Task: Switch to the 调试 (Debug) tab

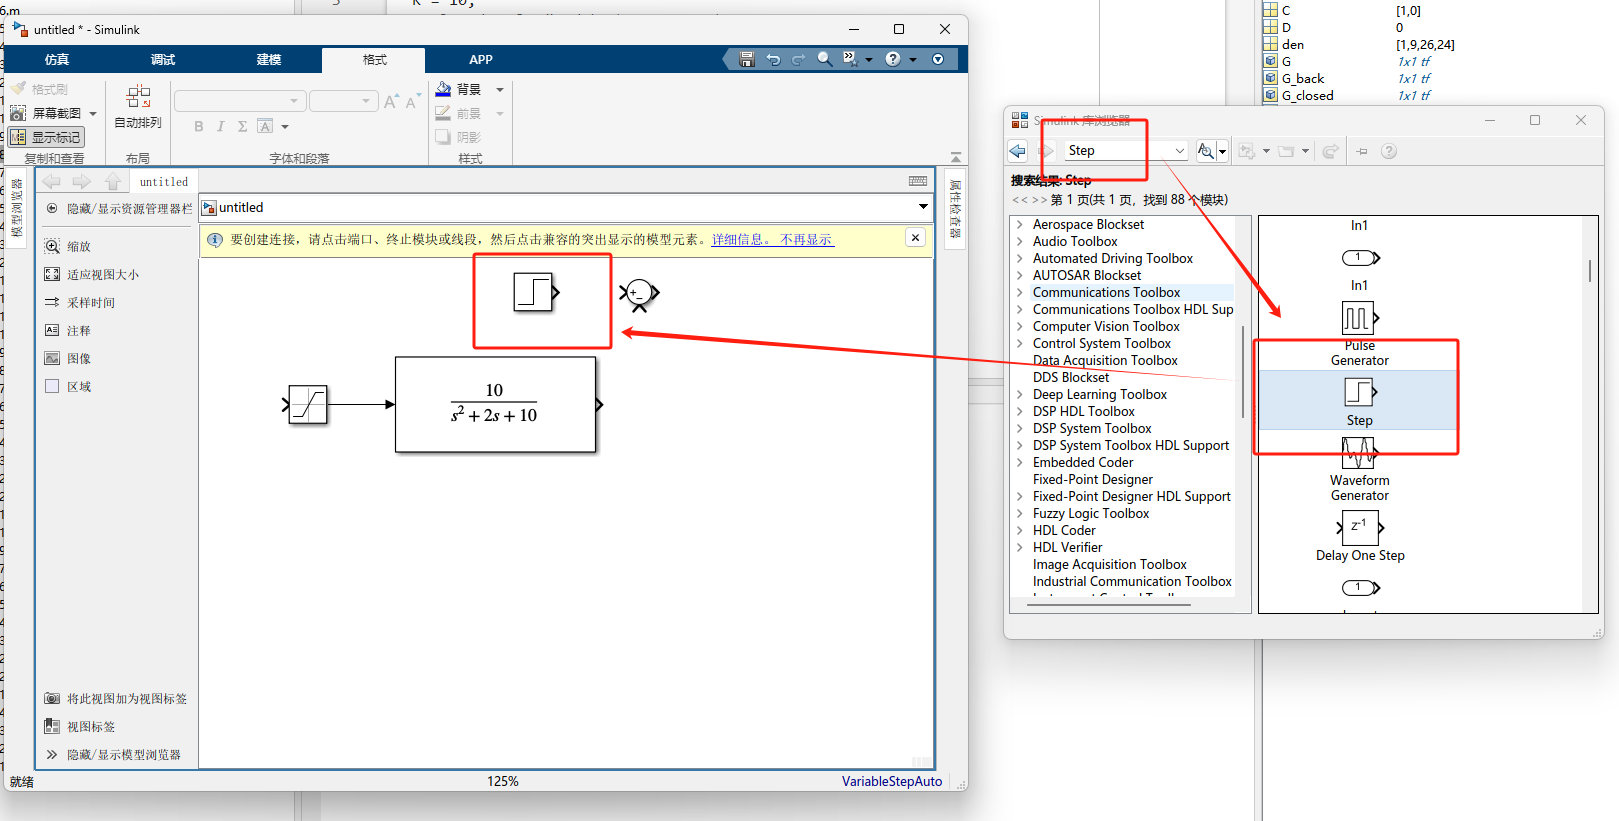Action: click(x=163, y=60)
